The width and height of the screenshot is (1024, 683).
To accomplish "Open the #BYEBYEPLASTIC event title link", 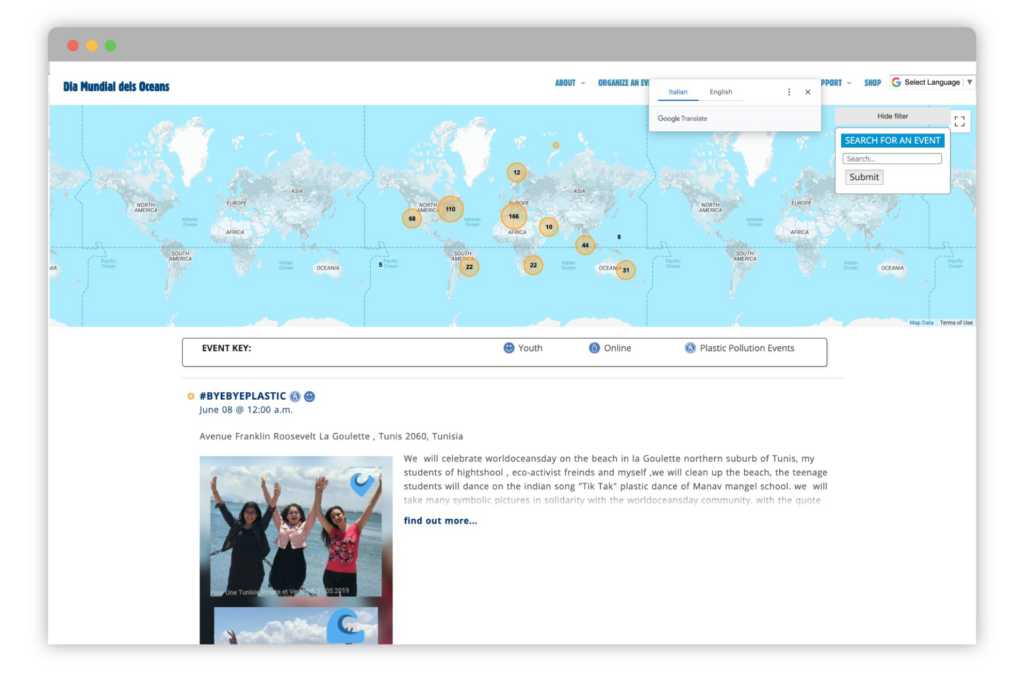I will (x=242, y=396).
